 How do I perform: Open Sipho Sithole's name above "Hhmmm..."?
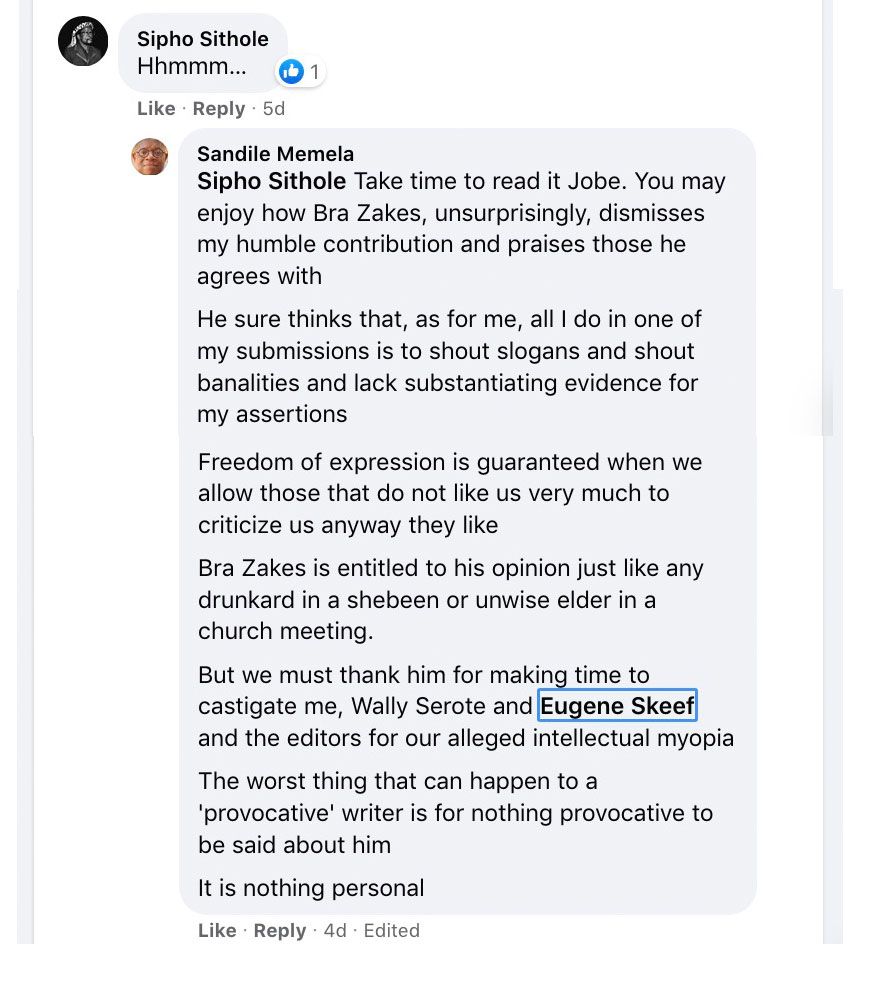[x=202, y=39]
